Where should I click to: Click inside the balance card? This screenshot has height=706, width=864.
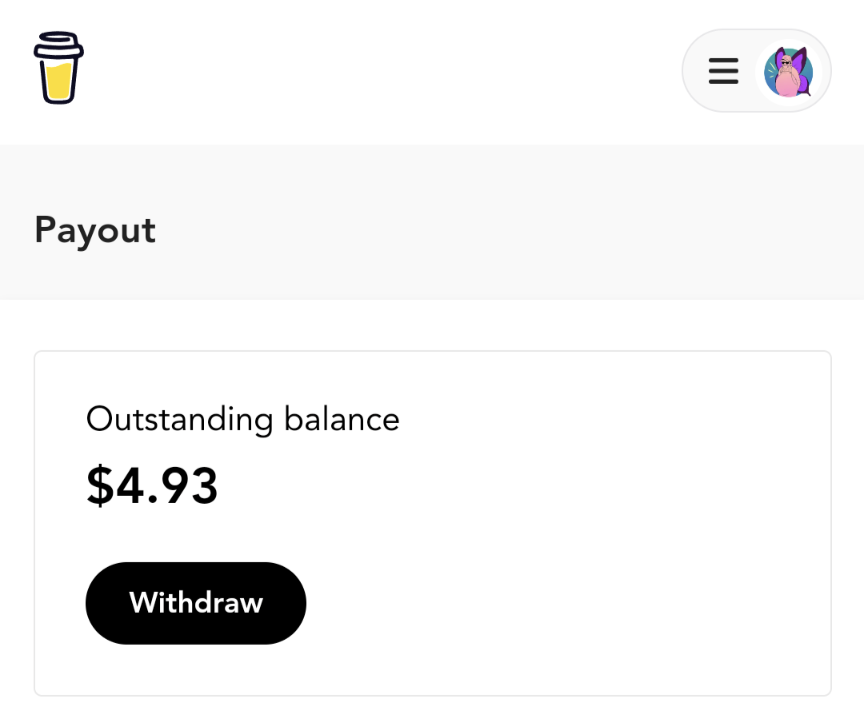(x=433, y=523)
